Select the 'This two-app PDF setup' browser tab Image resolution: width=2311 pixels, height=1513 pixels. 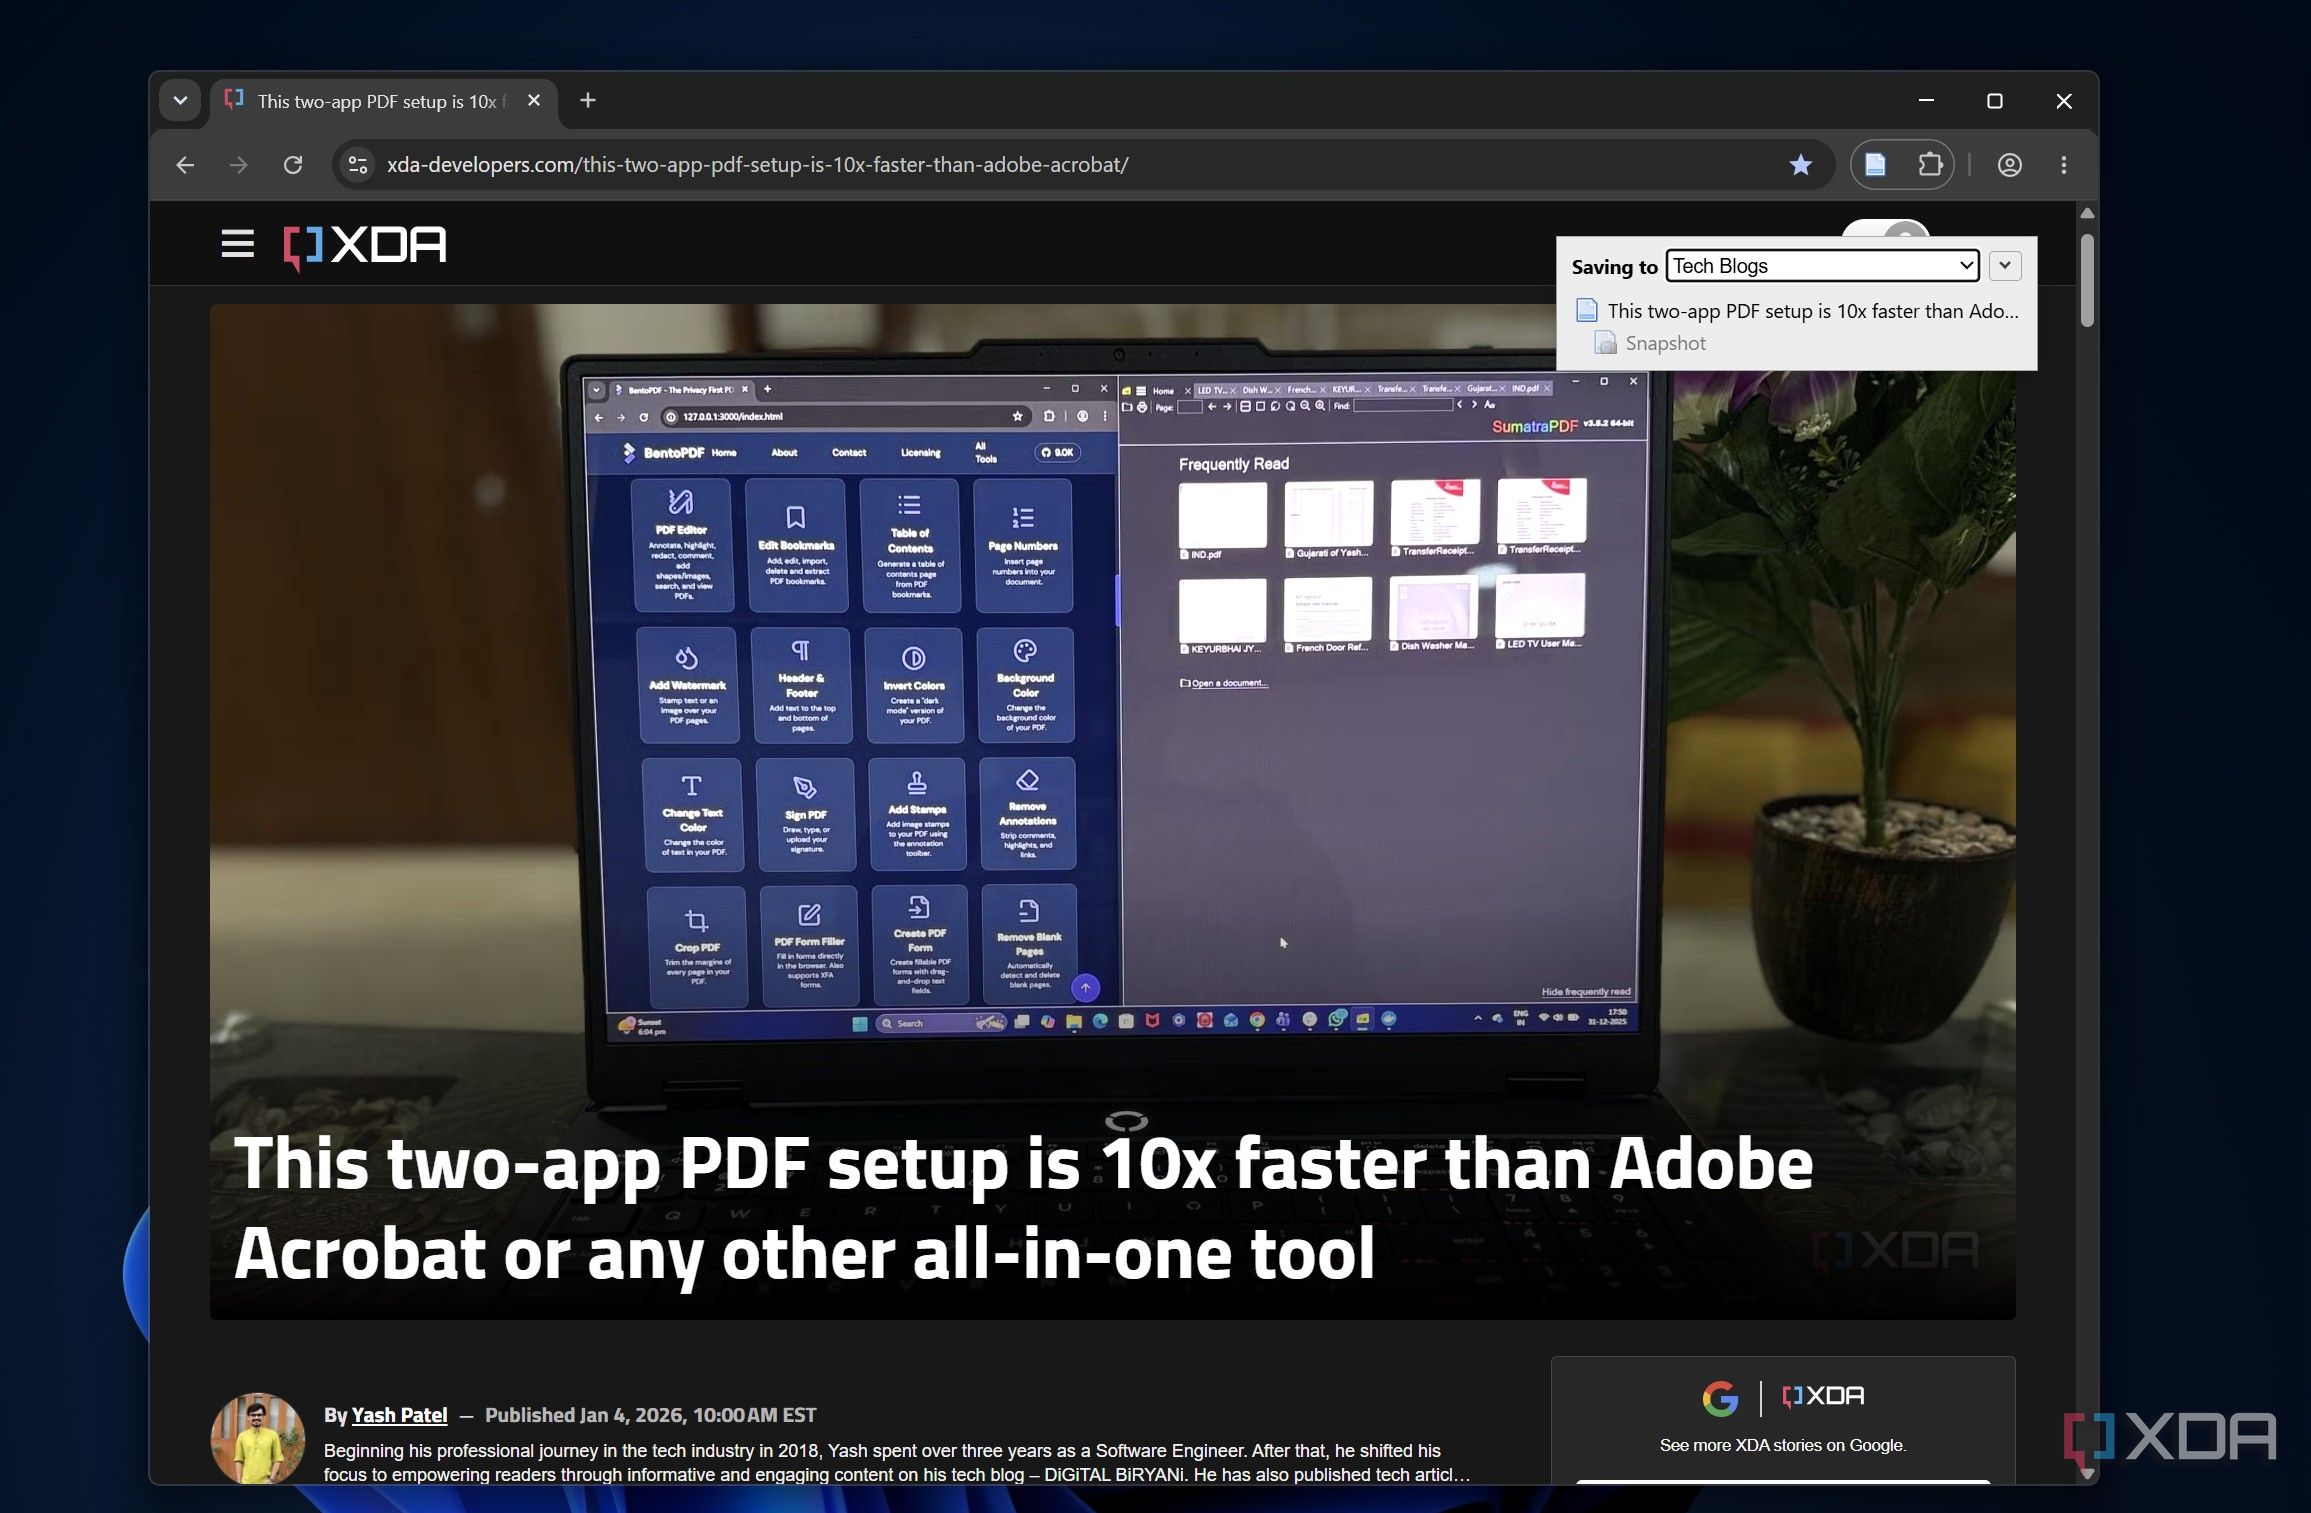(383, 101)
